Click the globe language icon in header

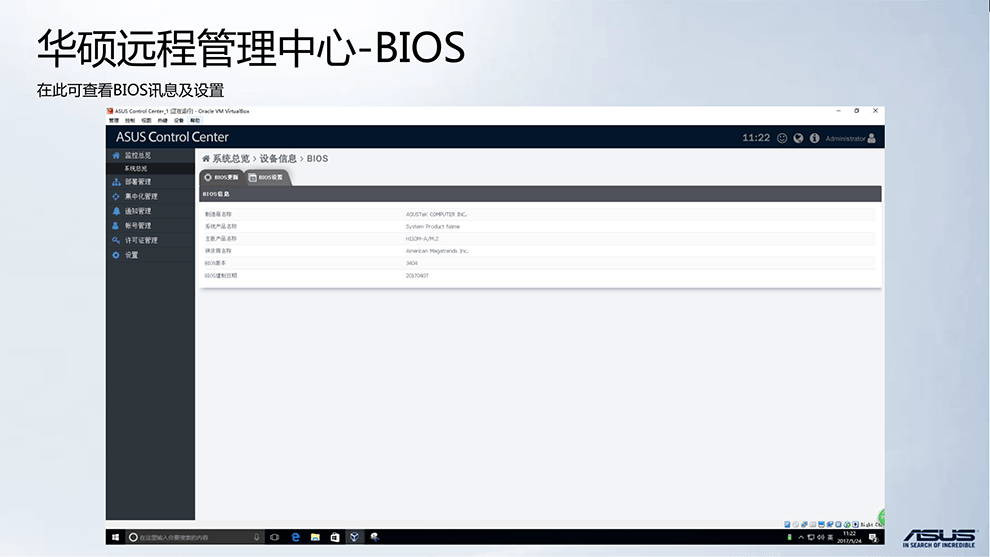click(799, 138)
